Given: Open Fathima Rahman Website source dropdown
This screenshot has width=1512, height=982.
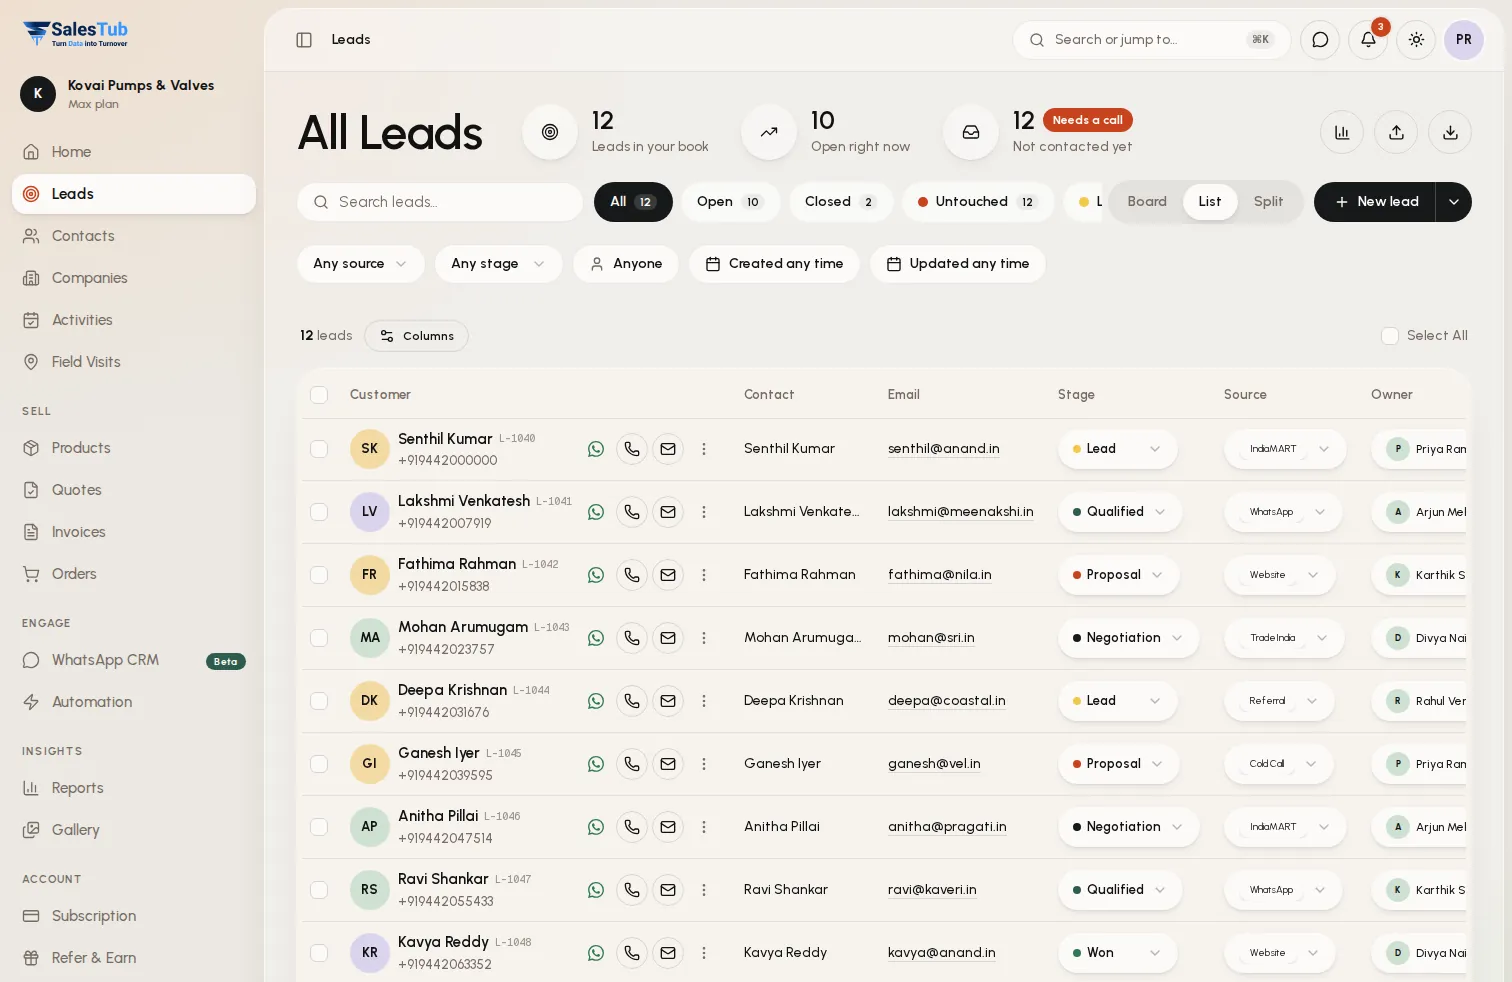Looking at the screenshot, I should pos(1279,575).
